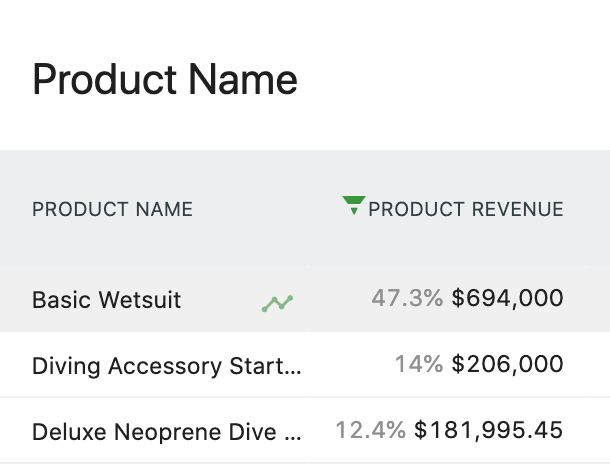Open the Basic Wetsuit trend line icon

pyautogui.click(x=277, y=302)
